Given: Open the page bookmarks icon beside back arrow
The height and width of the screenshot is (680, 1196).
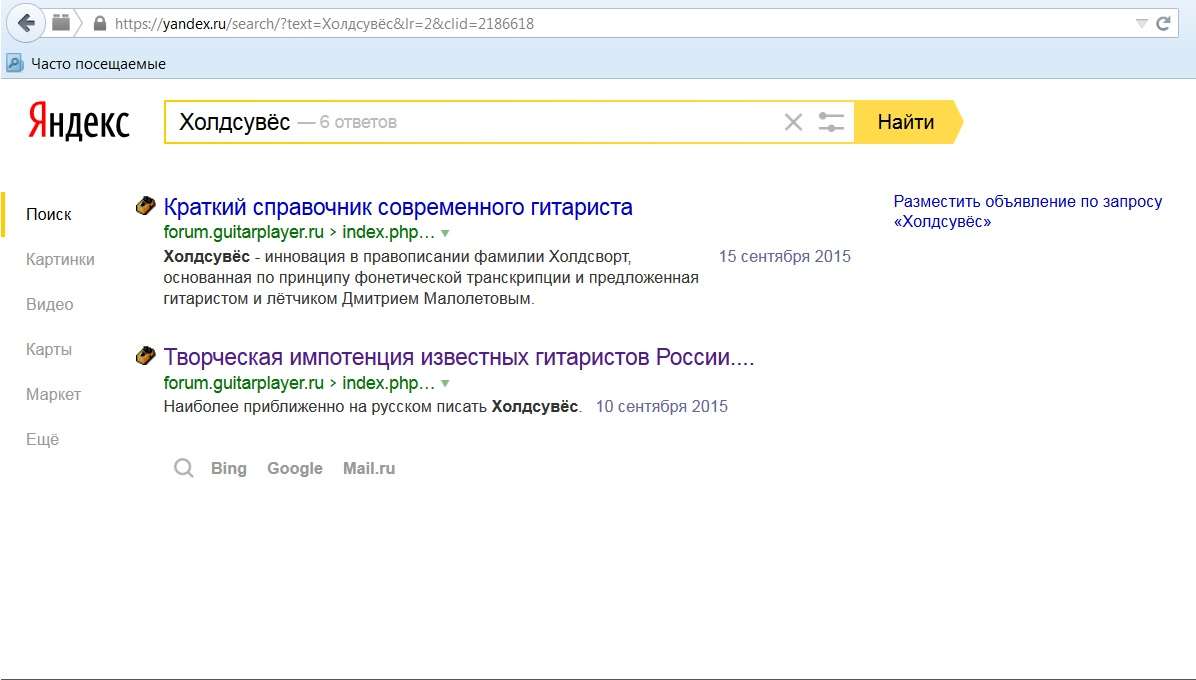Looking at the screenshot, I should [61, 24].
